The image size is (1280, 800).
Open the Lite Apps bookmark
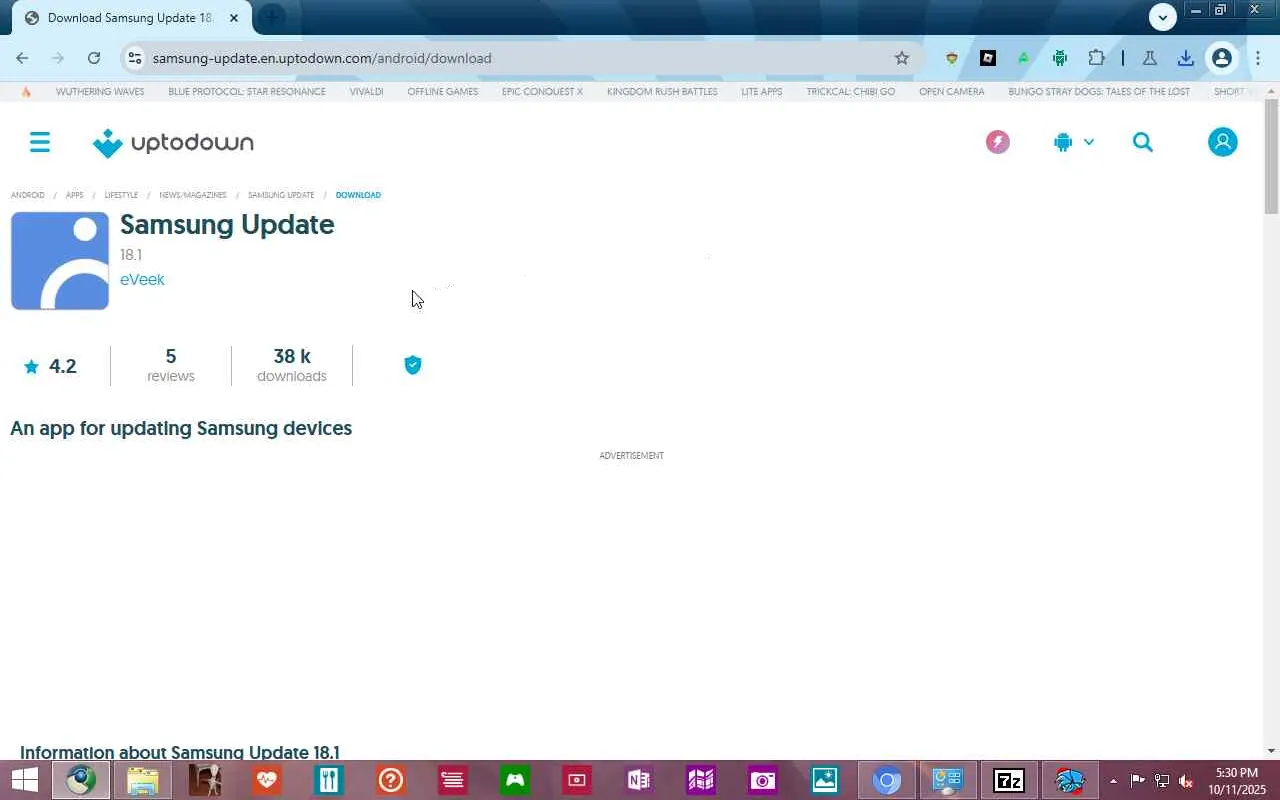click(x=762, y=91)
